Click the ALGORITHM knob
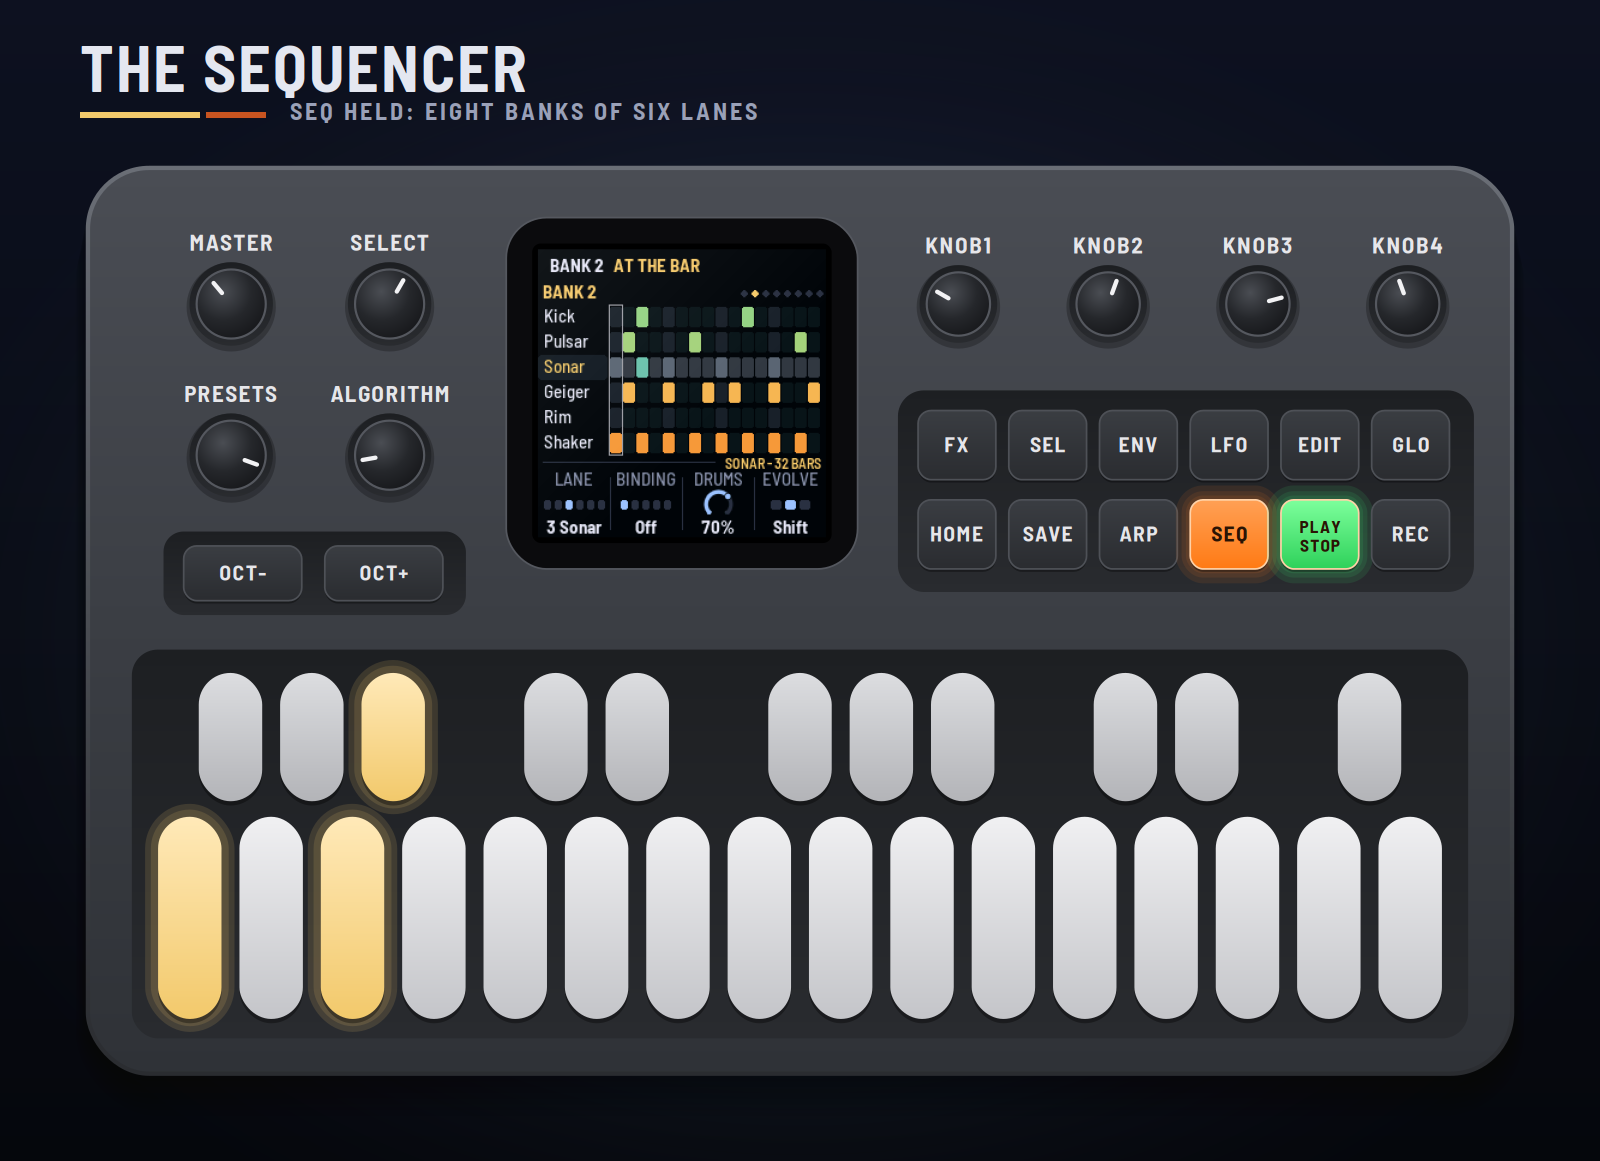Screen dimensions: 1600x1161 pos(389,456)
